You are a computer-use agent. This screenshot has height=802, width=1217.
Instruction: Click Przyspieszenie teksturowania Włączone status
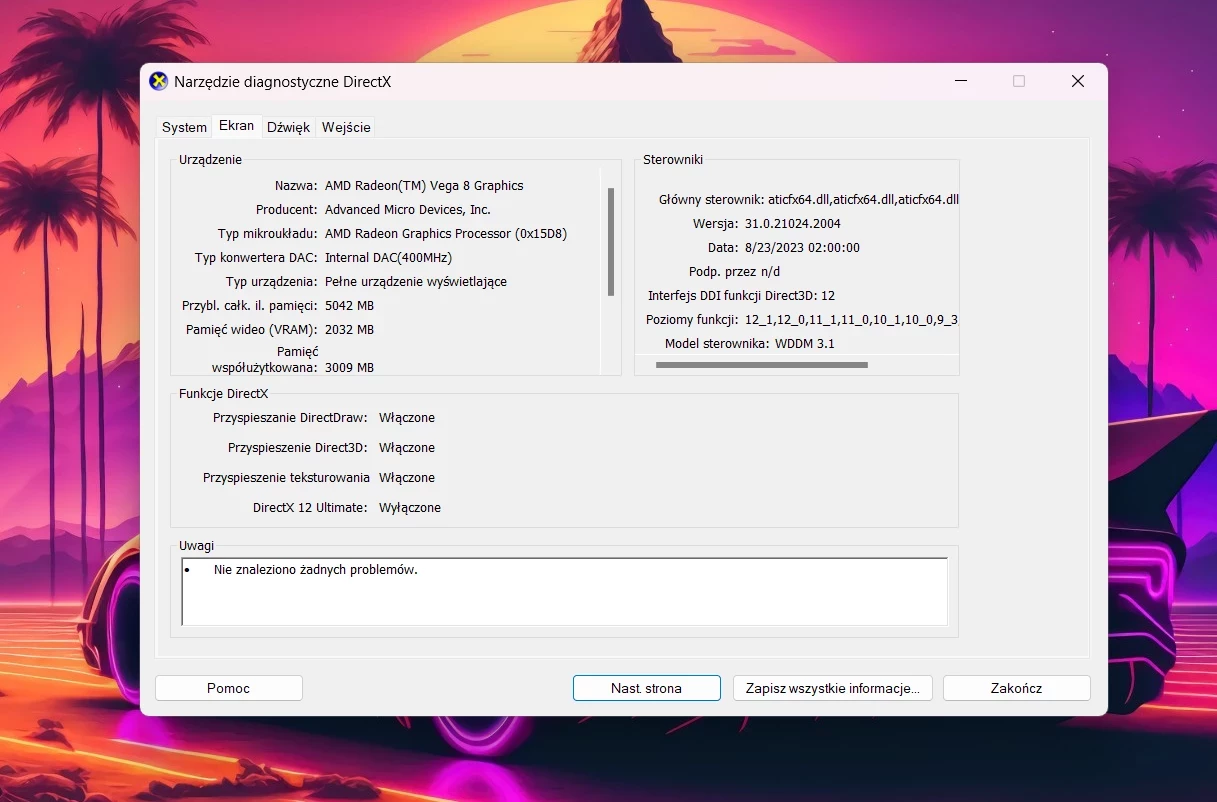pos(407,478)
